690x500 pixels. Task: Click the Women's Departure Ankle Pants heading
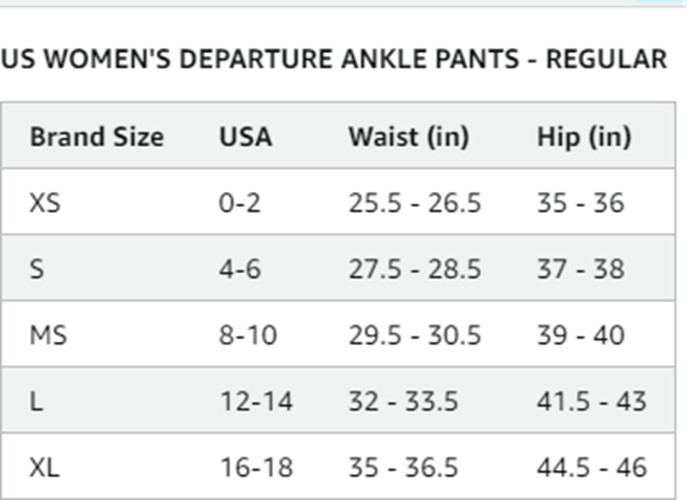tap(333, 59)
